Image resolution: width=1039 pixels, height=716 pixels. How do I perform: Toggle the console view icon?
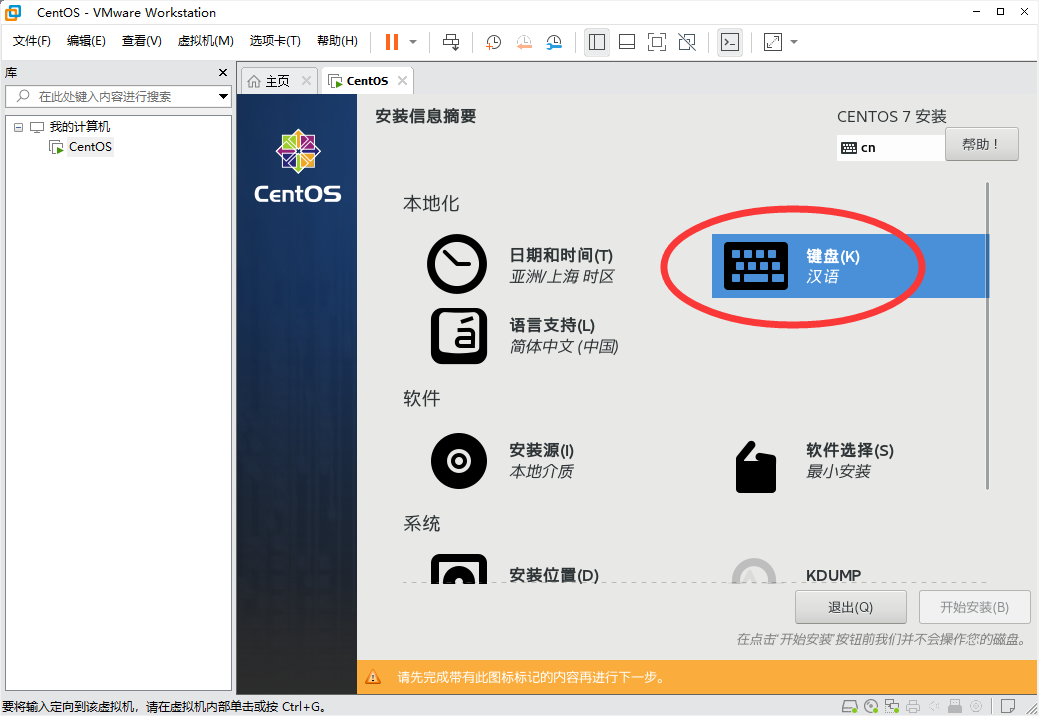pos(730,42)
